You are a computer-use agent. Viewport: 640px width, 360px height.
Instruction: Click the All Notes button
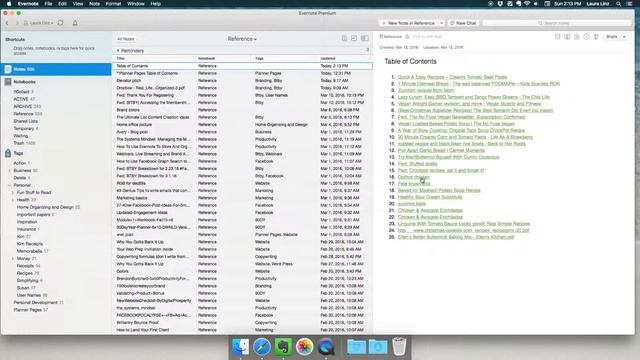[x=126, y=39]
